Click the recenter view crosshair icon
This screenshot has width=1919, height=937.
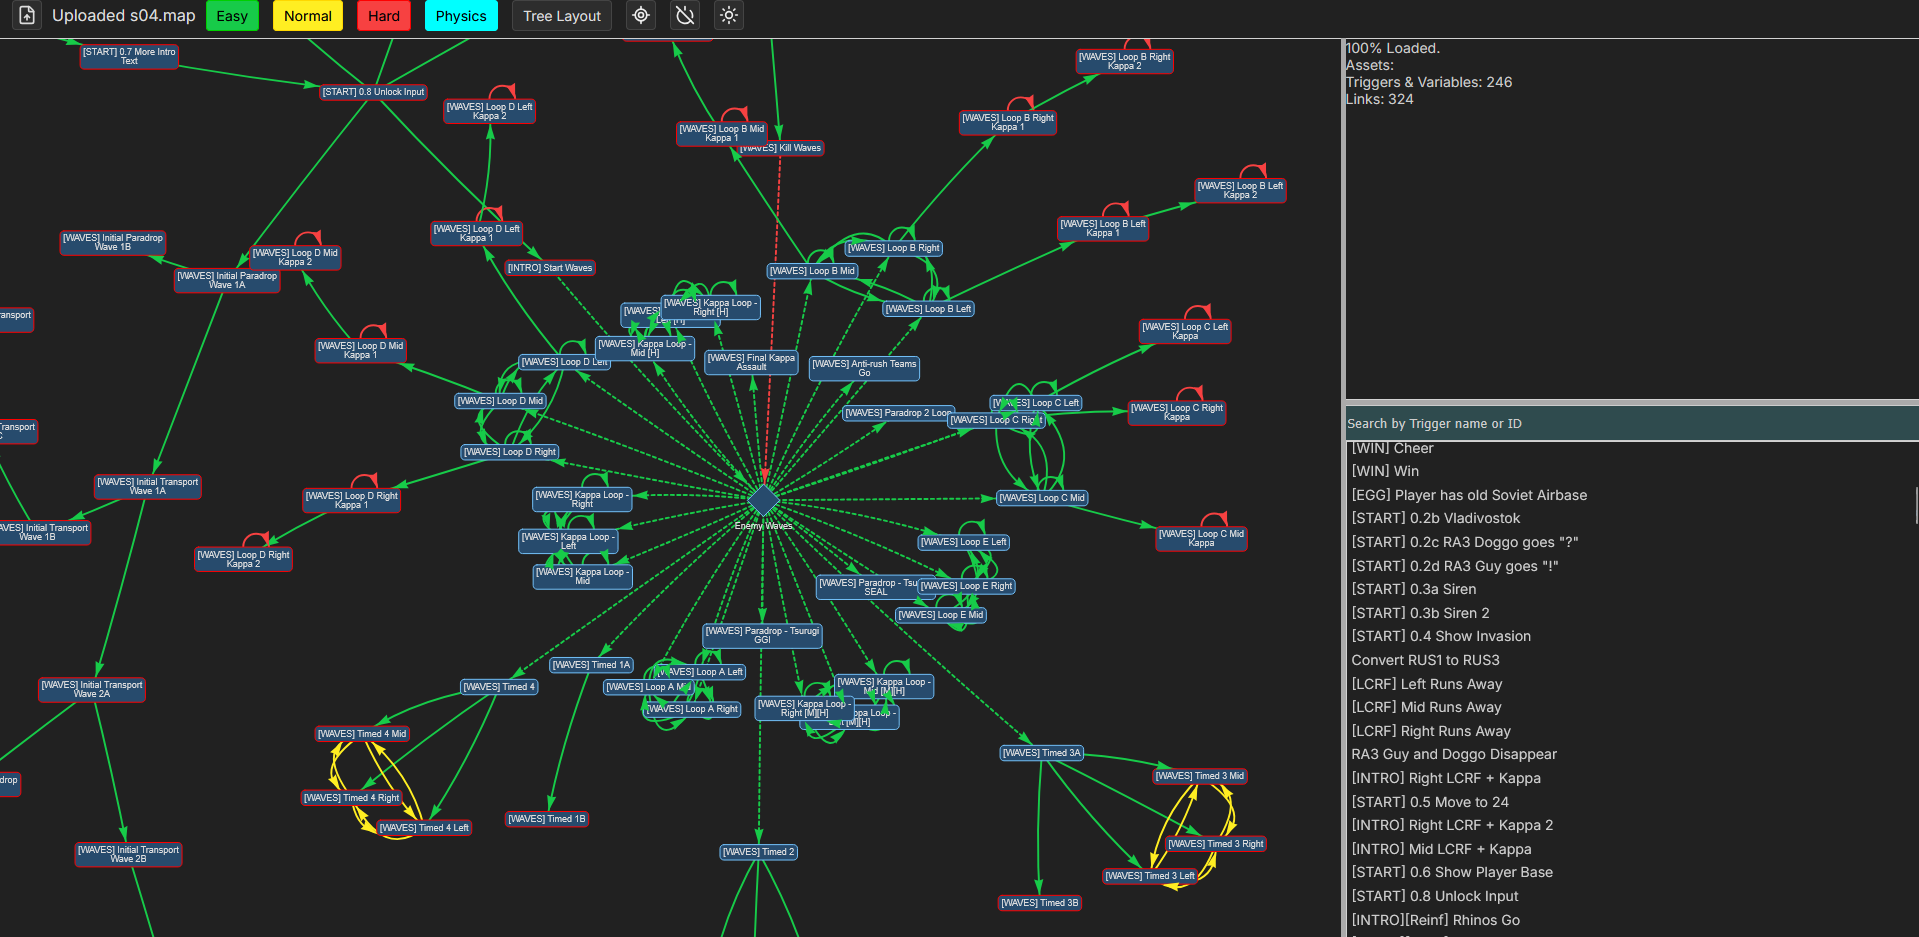[641, 16]
